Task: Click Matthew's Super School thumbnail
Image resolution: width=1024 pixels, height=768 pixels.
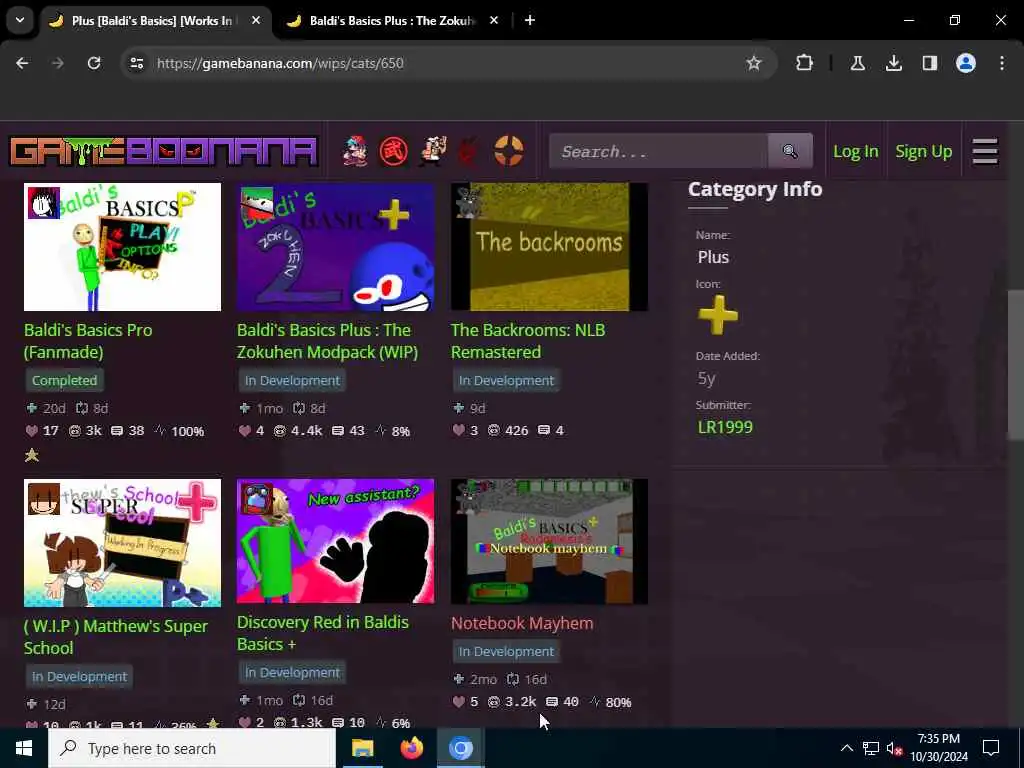Action: tap(122, 543)
